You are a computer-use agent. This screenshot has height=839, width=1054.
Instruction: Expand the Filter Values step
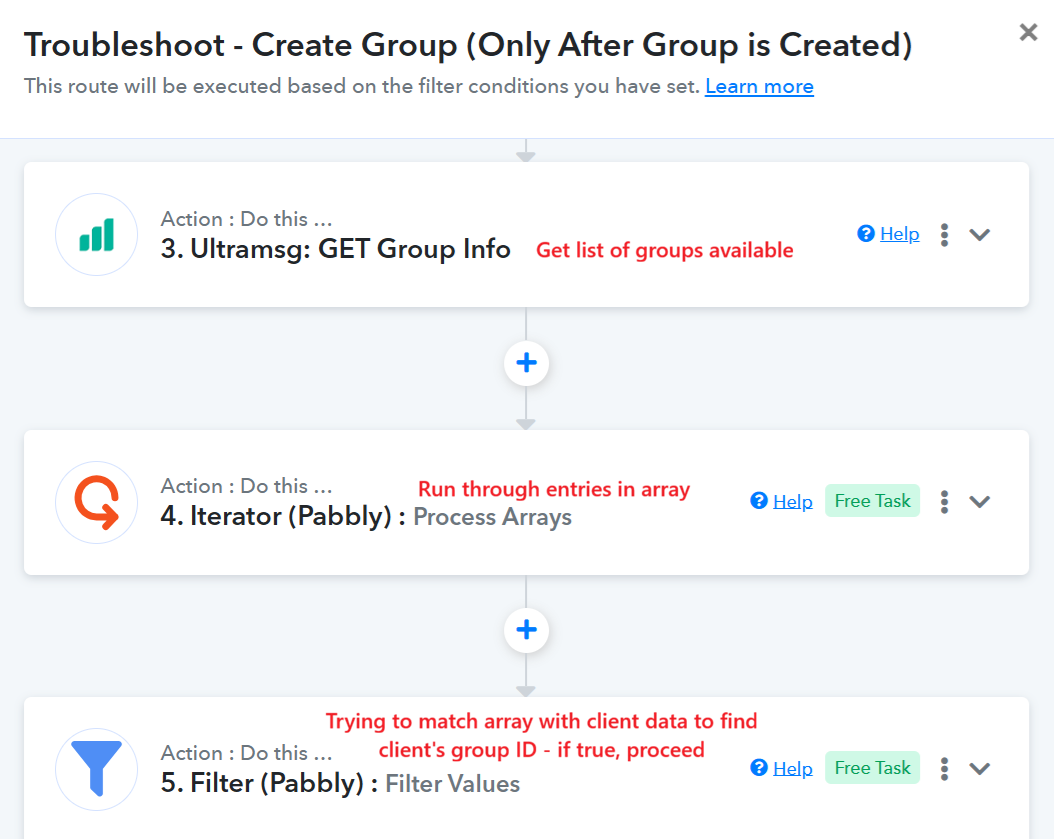pos(980,768)
